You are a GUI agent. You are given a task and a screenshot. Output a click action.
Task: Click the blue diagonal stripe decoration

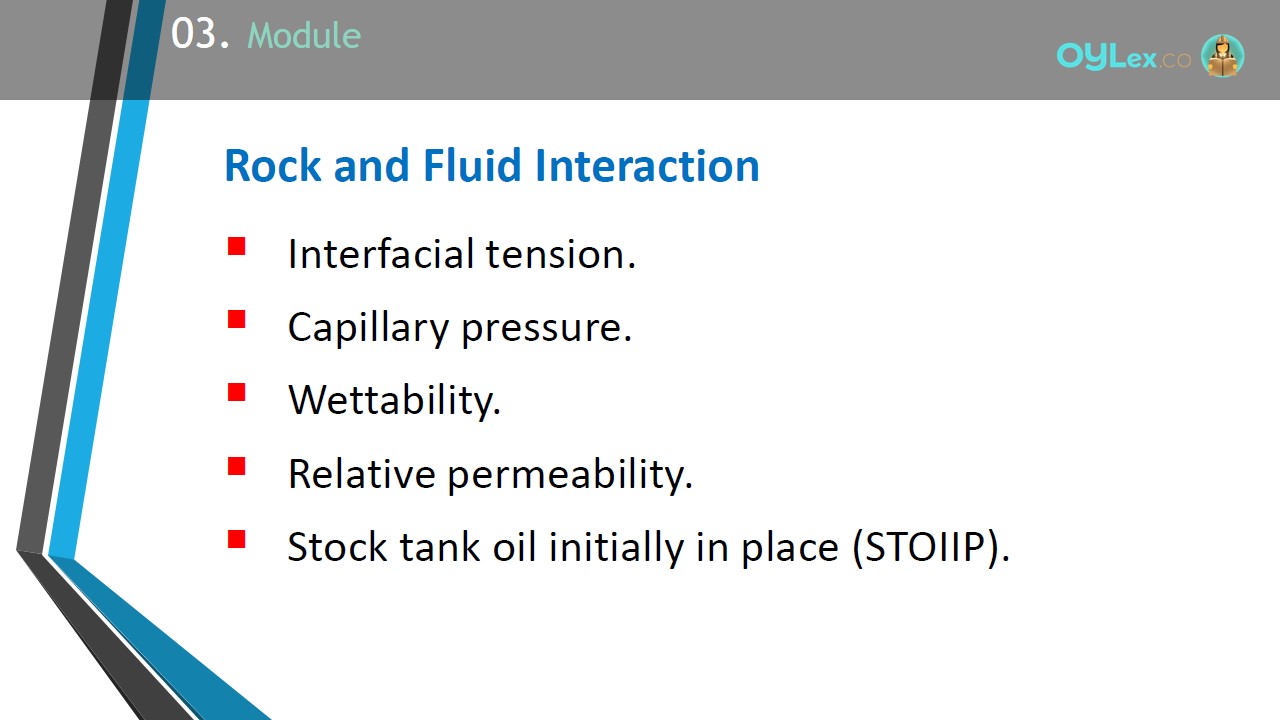tap(105, 300)
